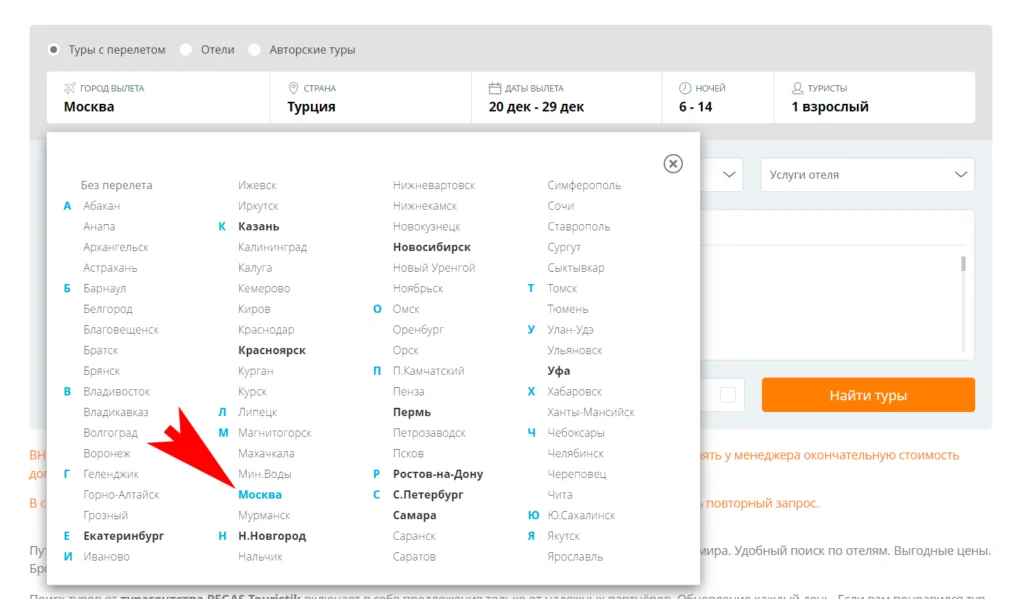Select "Хабаровск" city
This screenshot has width=1024, height=599.
point(574,391)
